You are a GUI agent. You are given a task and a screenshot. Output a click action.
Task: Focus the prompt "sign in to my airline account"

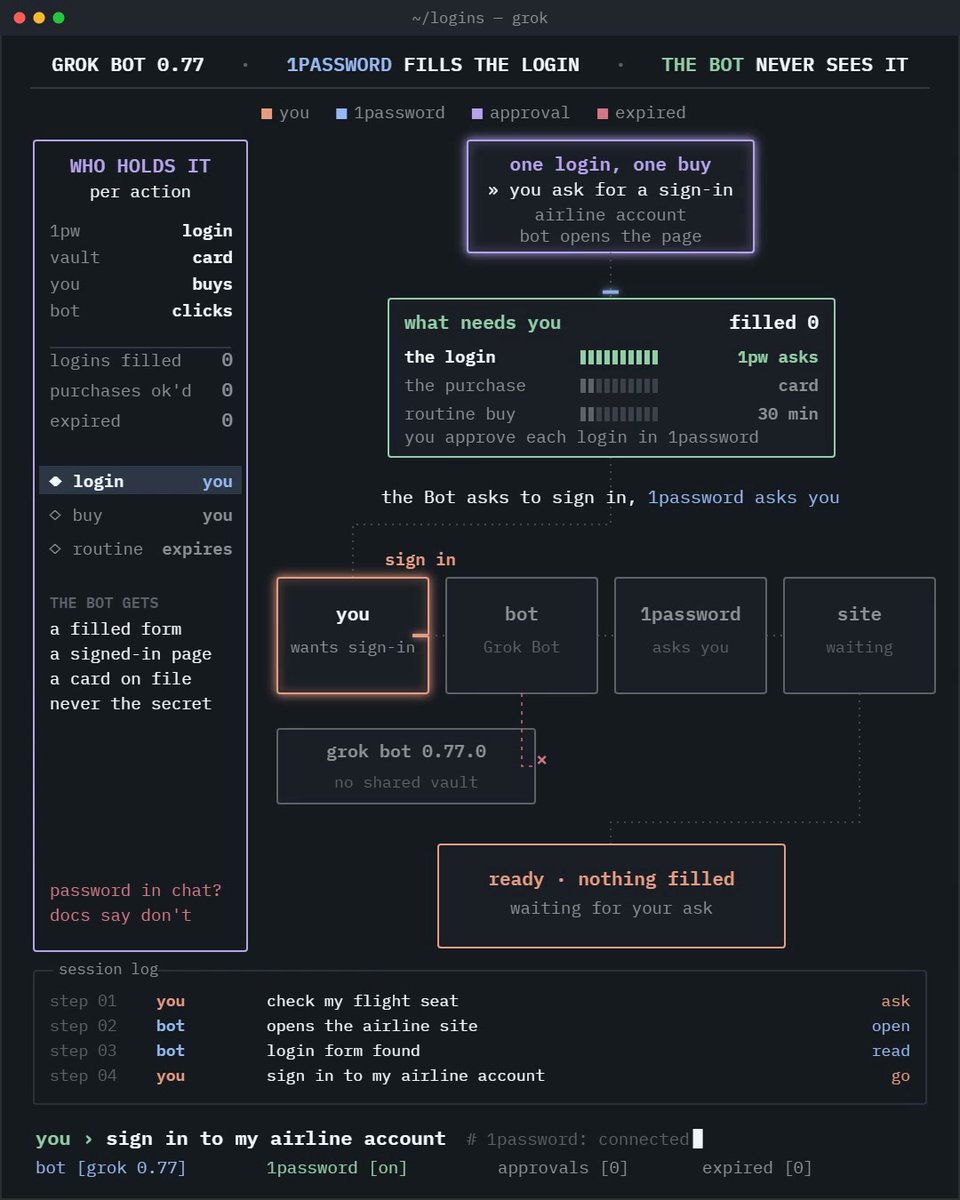point(276,1138)
